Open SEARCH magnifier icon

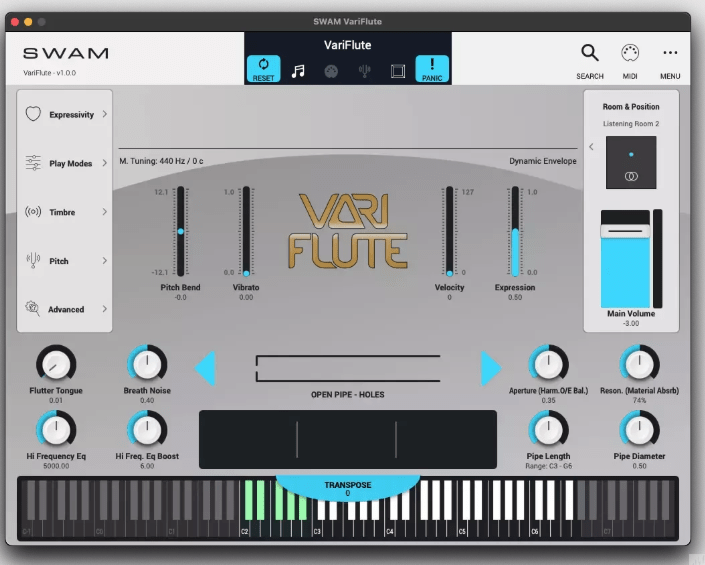click(589, 53)
